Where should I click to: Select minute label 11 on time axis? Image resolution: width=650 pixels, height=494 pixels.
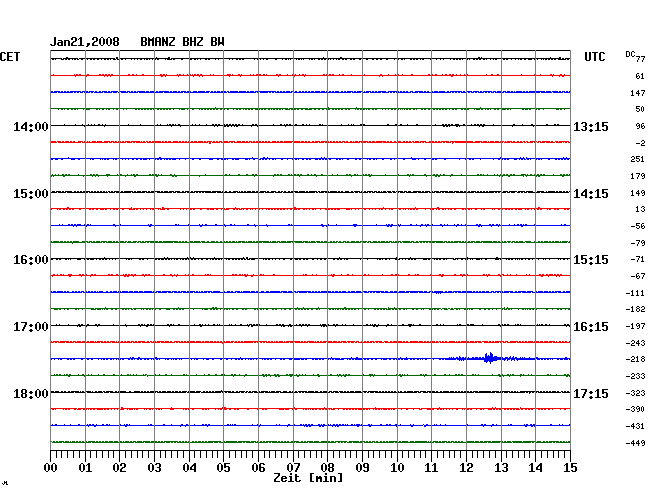pyautogui.click(x=432, y=468)
